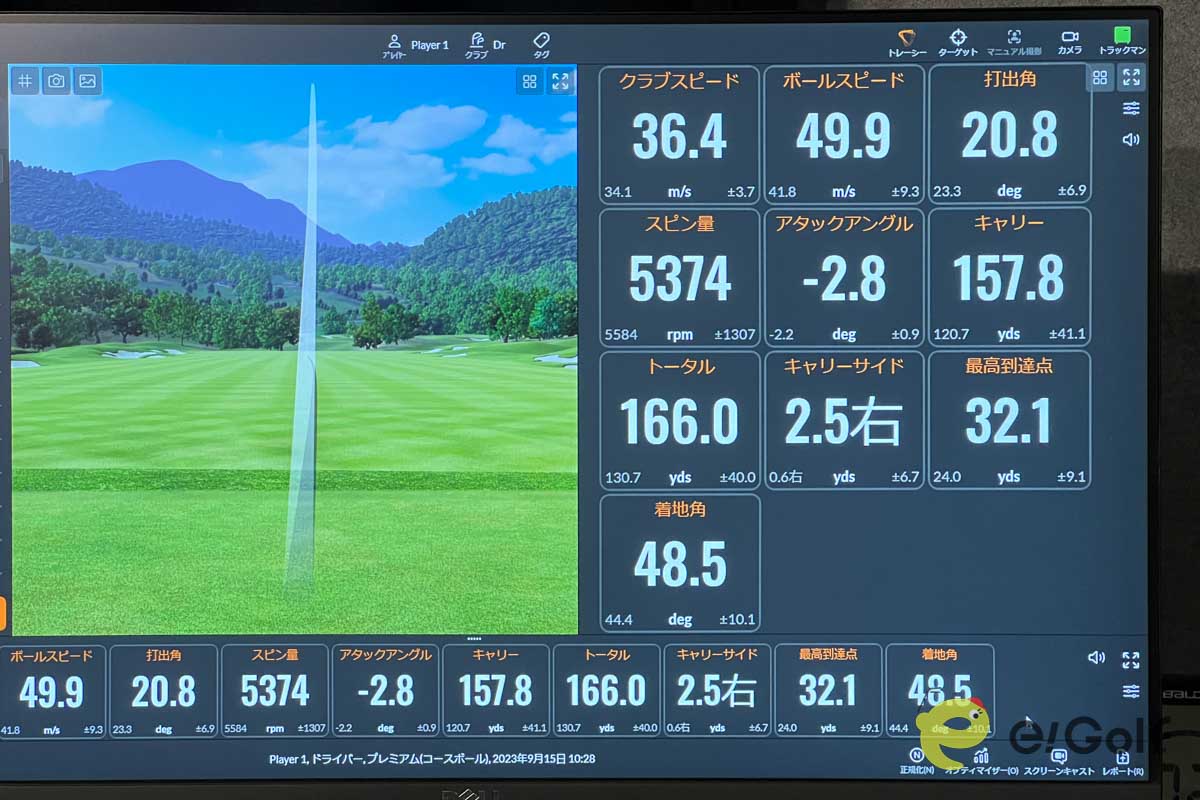Select the large アタックアングル -2.8 tile
1200x800 pixels.
tap(844, 277)
